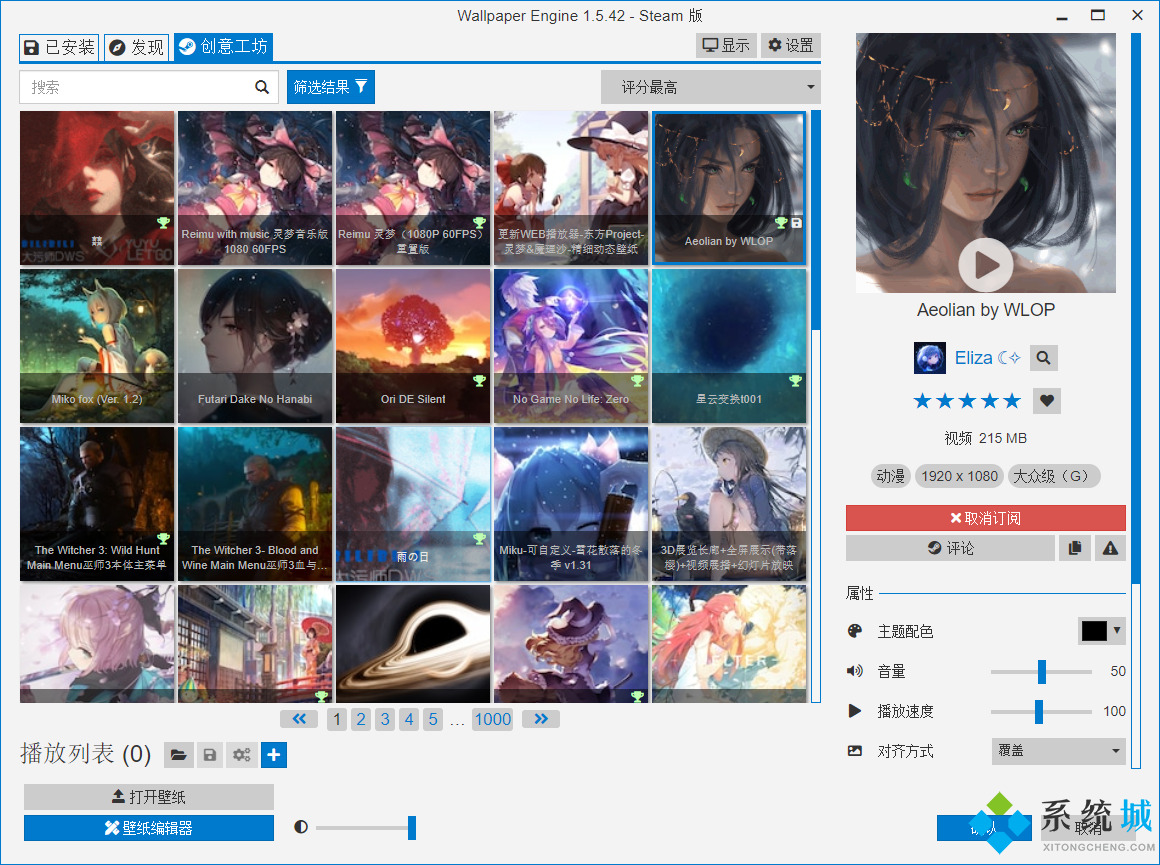Save the current playlist
This screenshot has width=1160, height=865.
(x=209, y=755)
